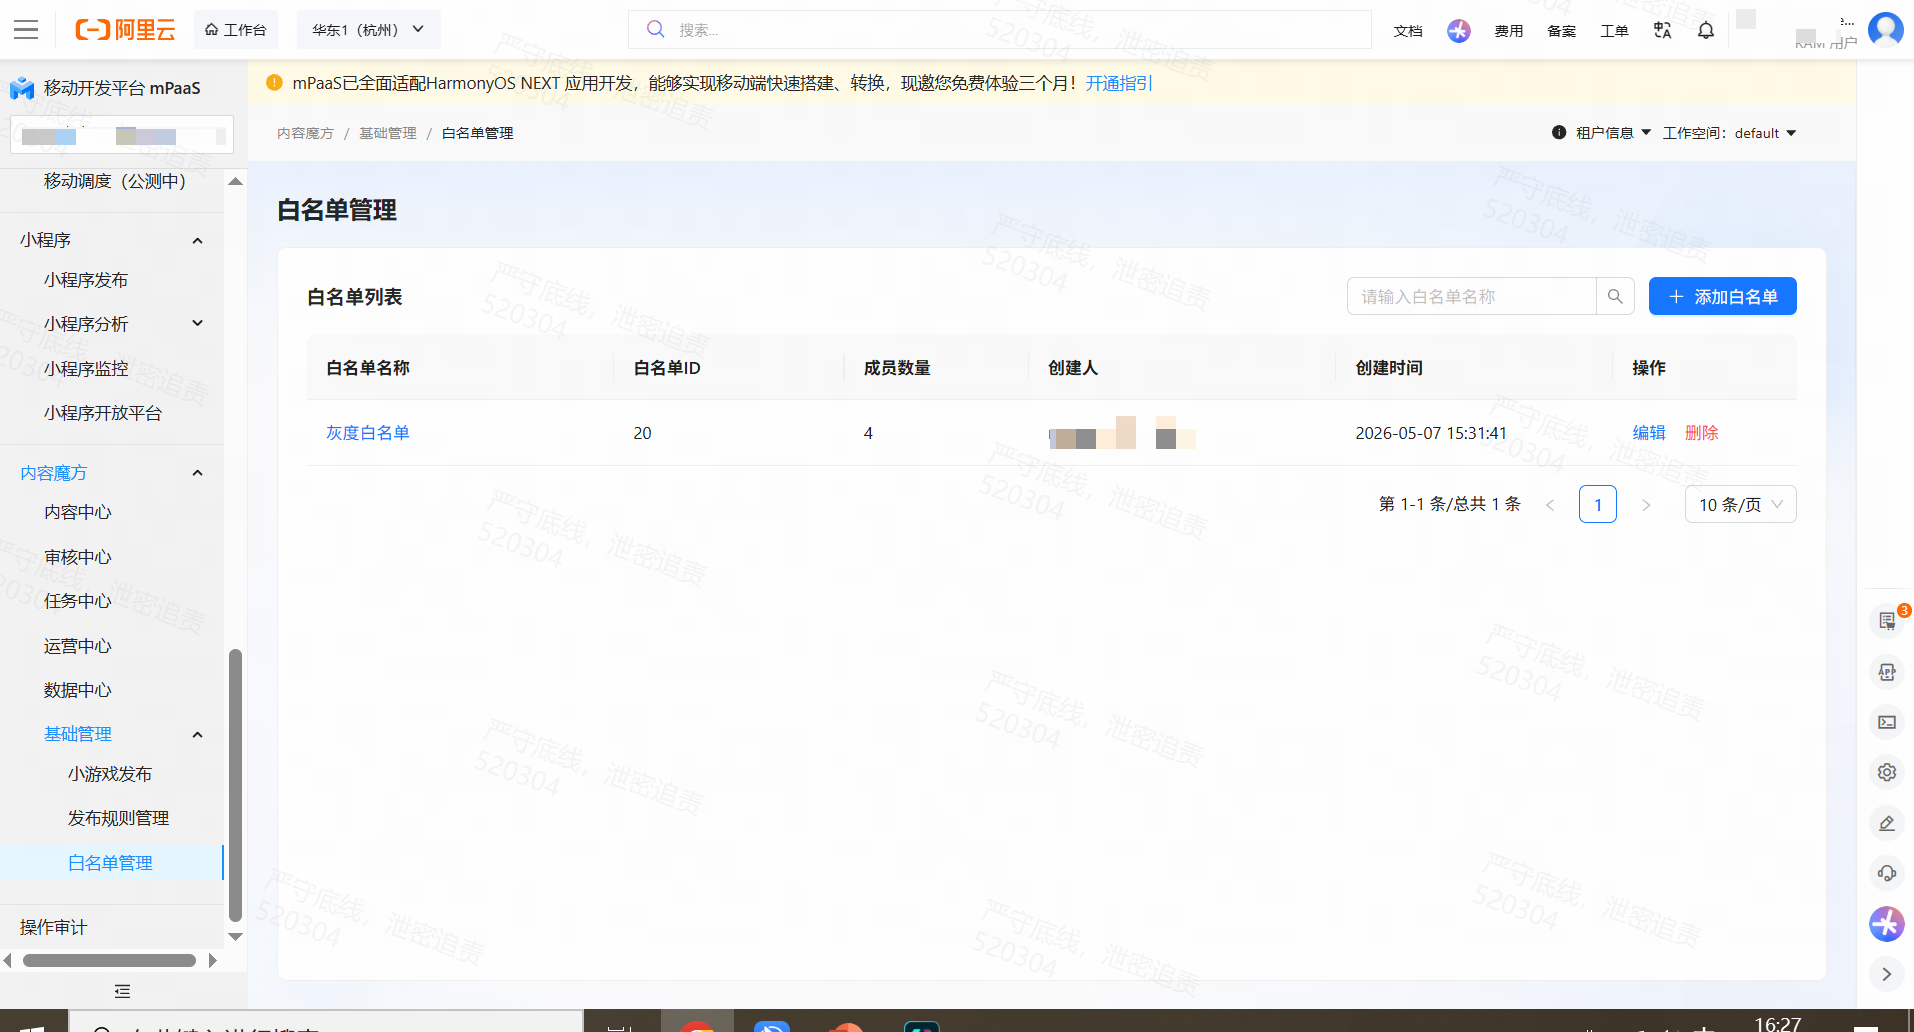1914x1032 pixels.
Task: Open right rail feedback edit icon
Action: pyautogui.click(x=1887, y=823)
